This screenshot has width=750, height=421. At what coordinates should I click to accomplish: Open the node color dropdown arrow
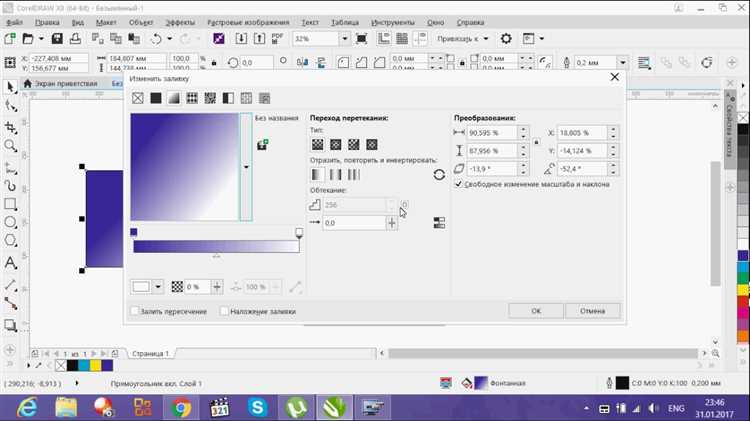point(158,287)
